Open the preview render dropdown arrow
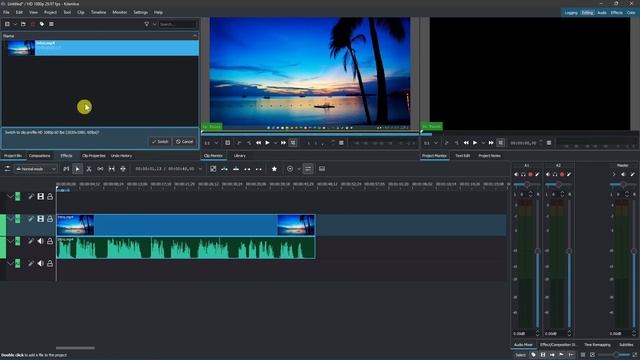 299,169
